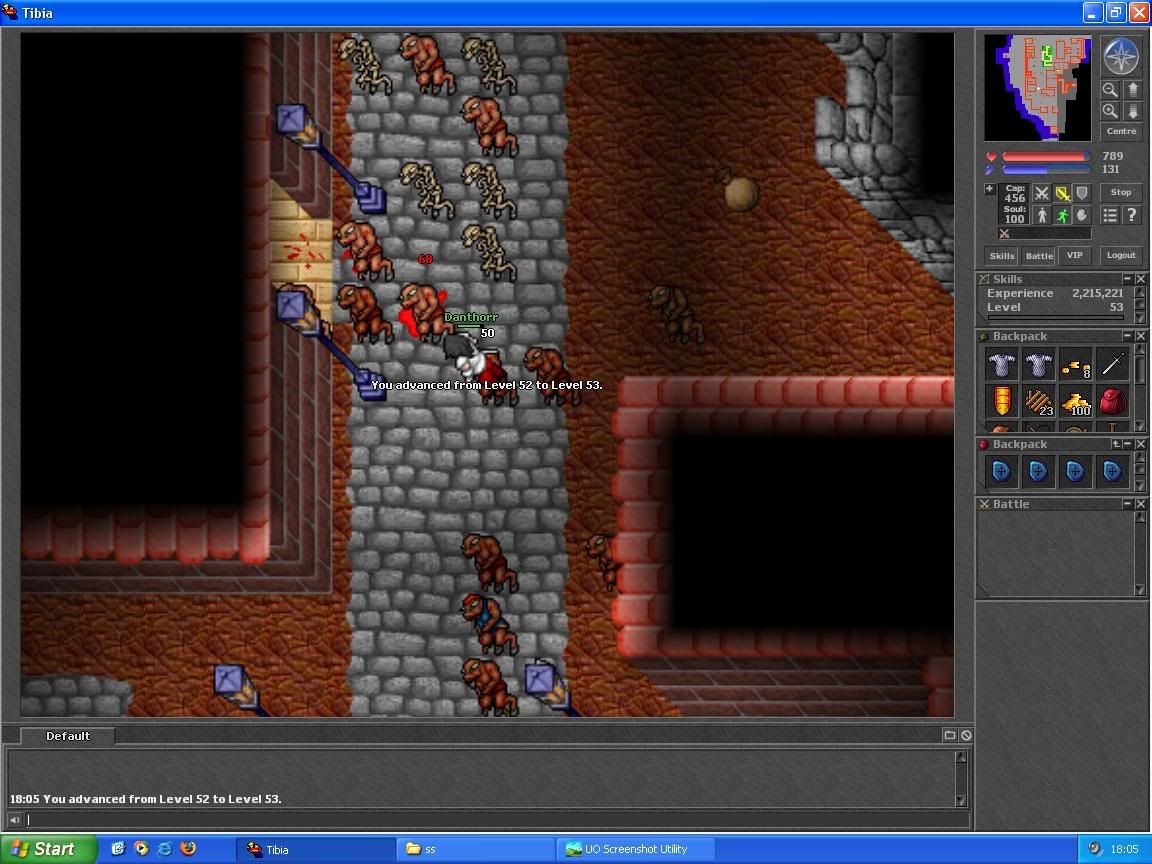Move minimap down one floor
This screenshot has height=864, width=1152.
1132,111
